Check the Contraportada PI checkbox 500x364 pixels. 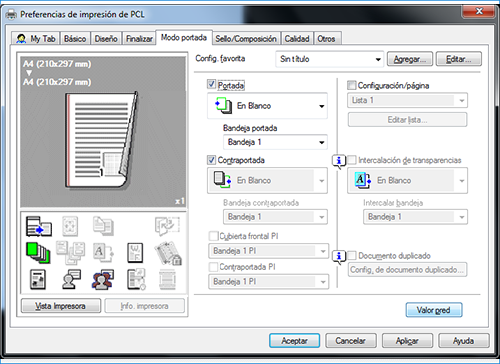[x=213, y=267]
